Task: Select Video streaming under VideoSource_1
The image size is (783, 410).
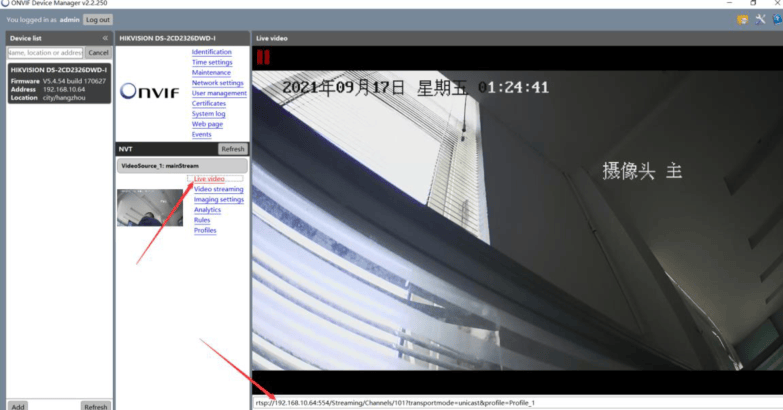Action: [218, 189]
